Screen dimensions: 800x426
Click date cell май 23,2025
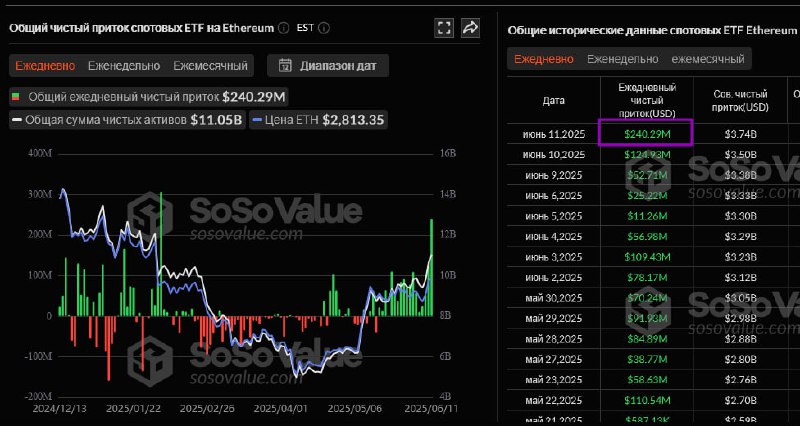554,379
